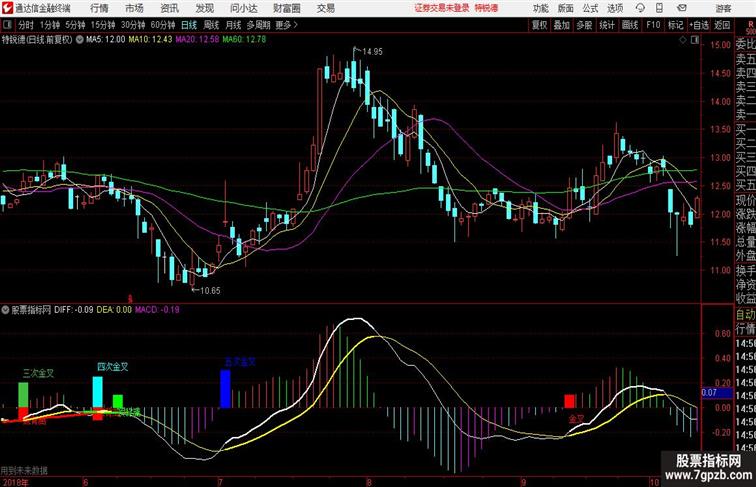
Task: Open the customer service headset icon
Action: click(640, 8)
